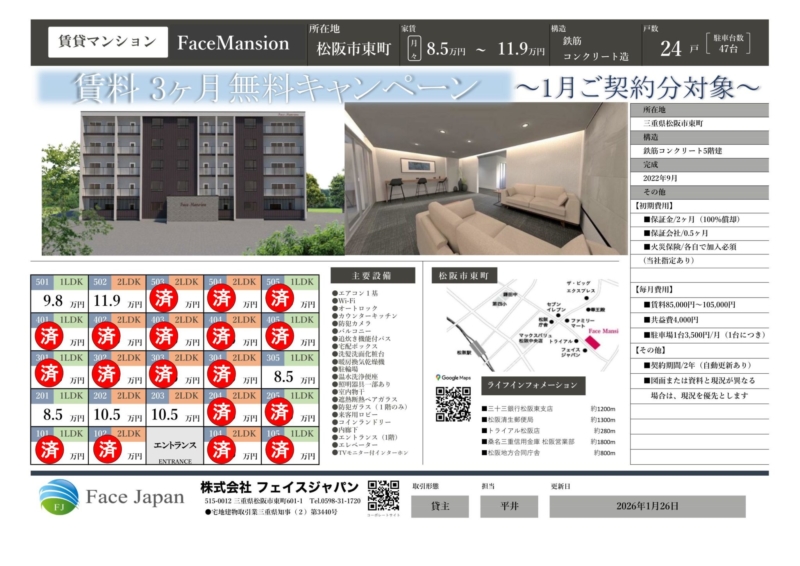Click the red 済 stamp on room 503
Viewport: 800px width, 566px height.
point(164,297)
